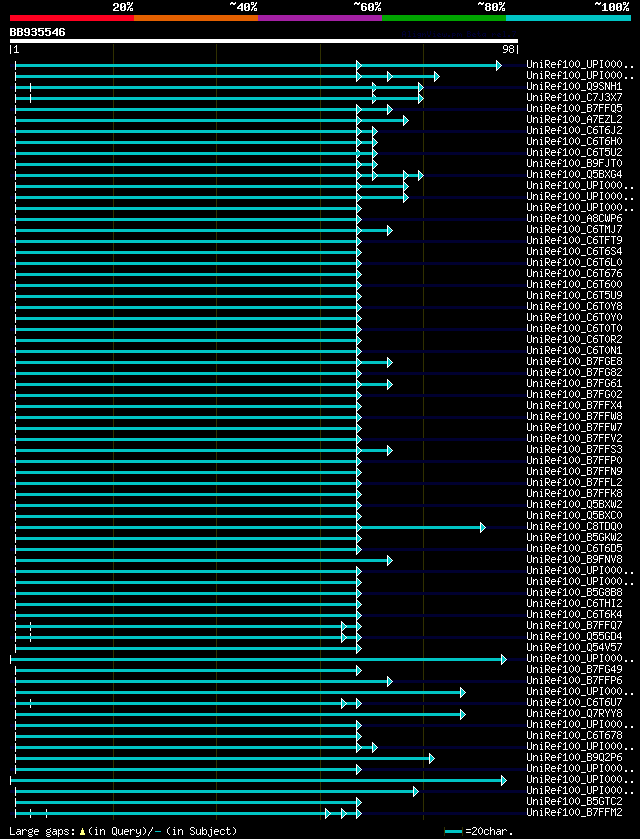Select hit label UniRef100_C6TFT9
Screen dimensions: 640x839
point(574,241)
